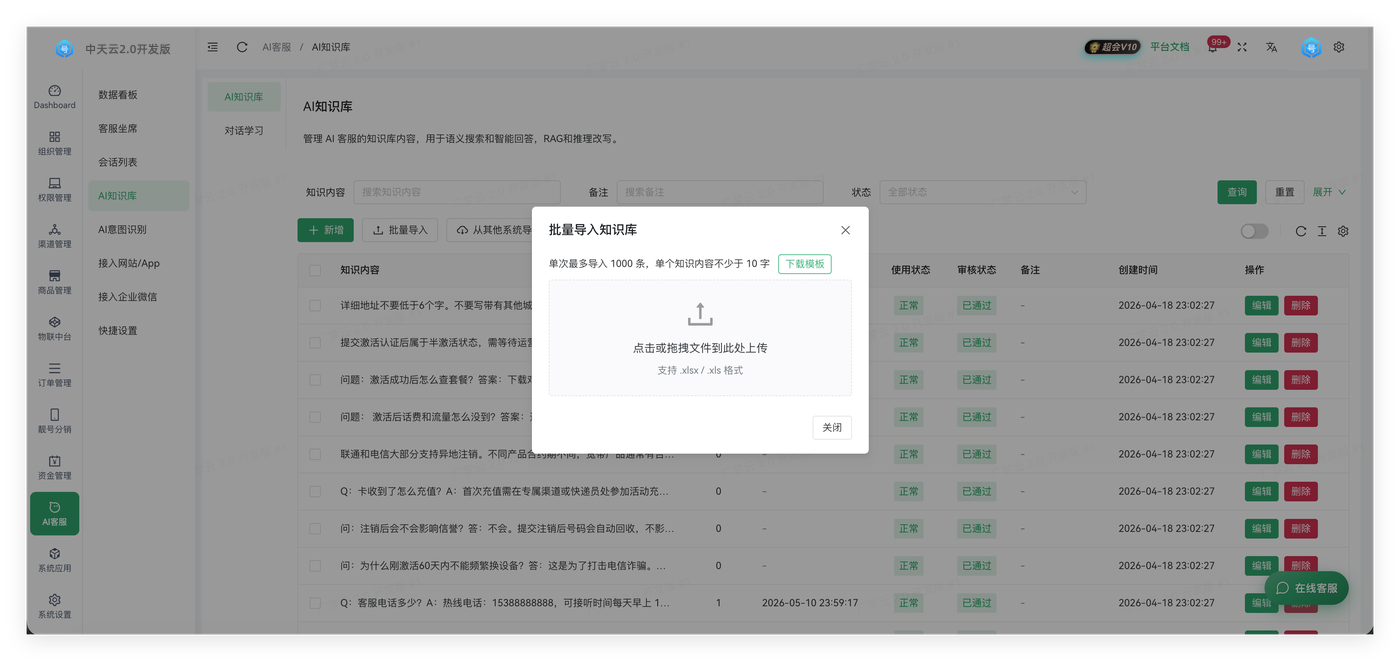Click the 下载模板 button

click(805, 264)
